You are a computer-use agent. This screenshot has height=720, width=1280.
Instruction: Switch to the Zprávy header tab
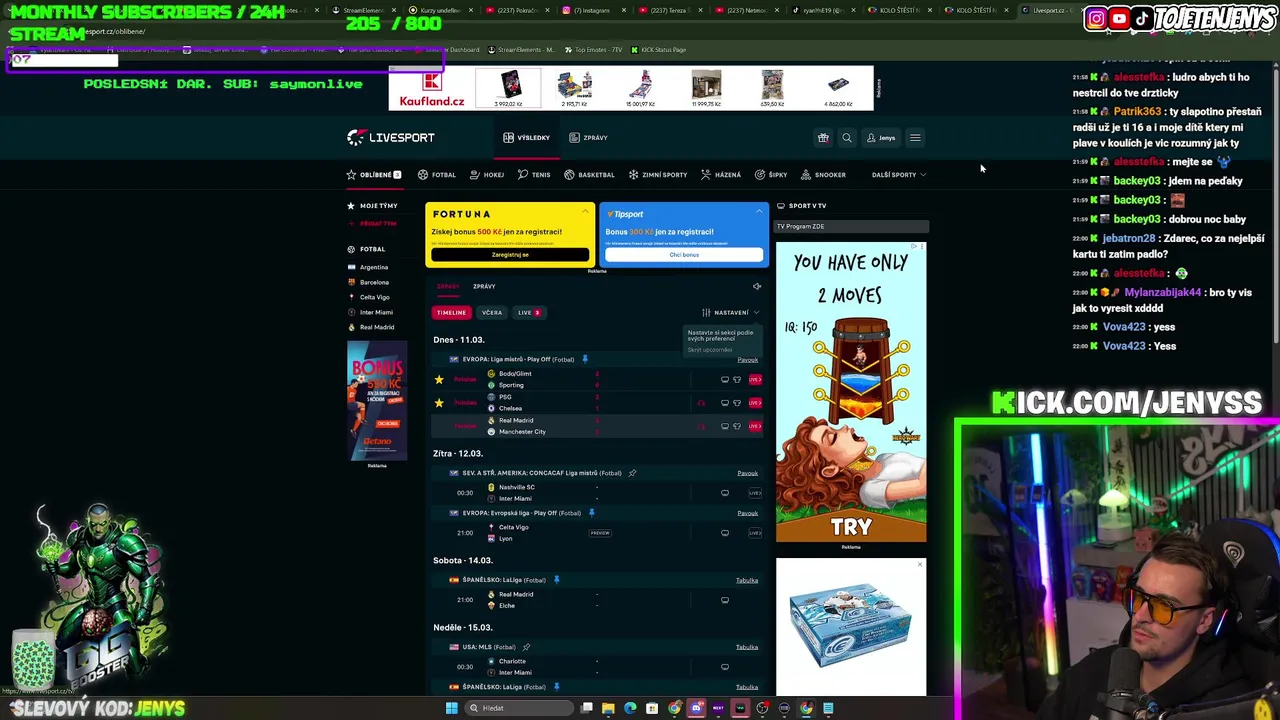tap(589, 138)
